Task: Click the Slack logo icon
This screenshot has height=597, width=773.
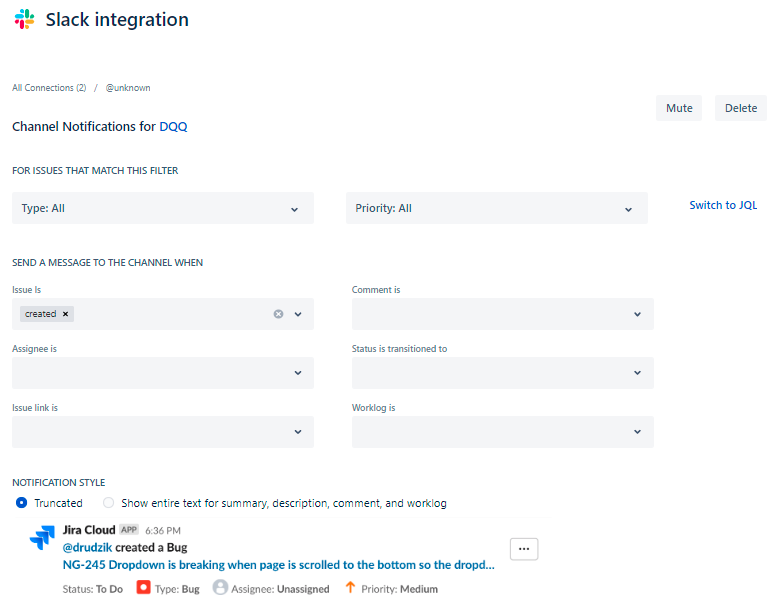Action: point(24,19)
